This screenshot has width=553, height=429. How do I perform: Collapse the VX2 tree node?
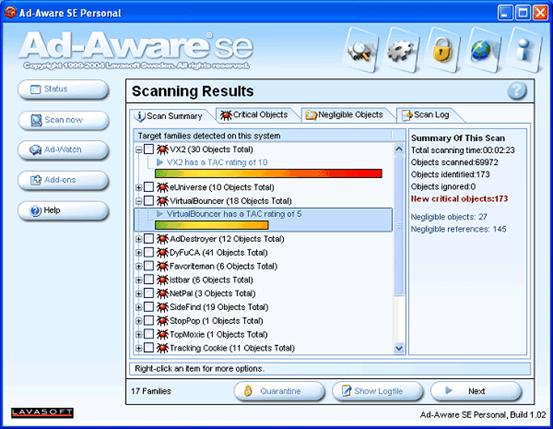click(139, 150)
